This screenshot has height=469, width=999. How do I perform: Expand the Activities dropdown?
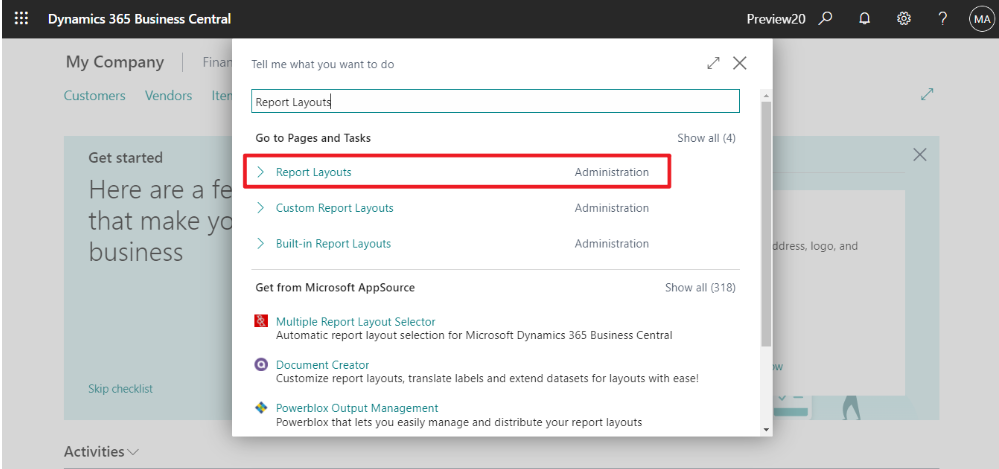133,452
